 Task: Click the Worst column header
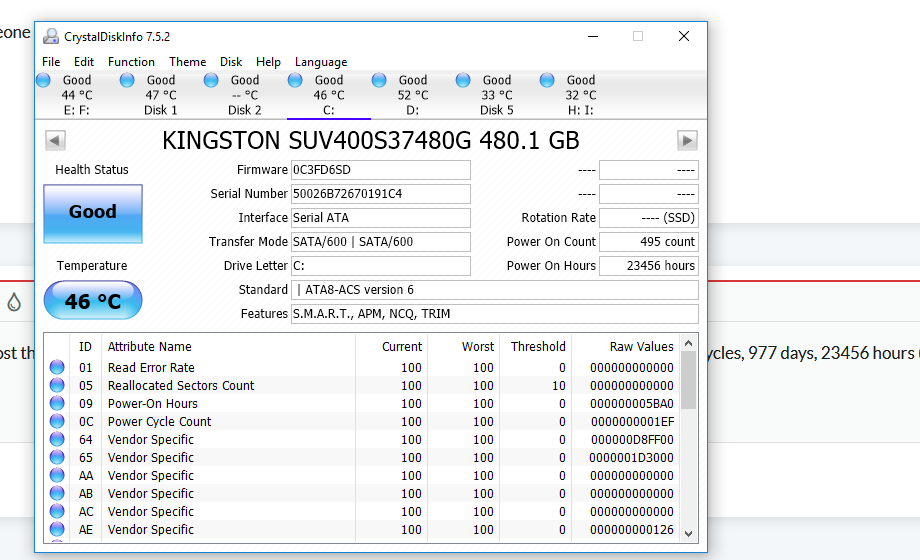(478, 346)
